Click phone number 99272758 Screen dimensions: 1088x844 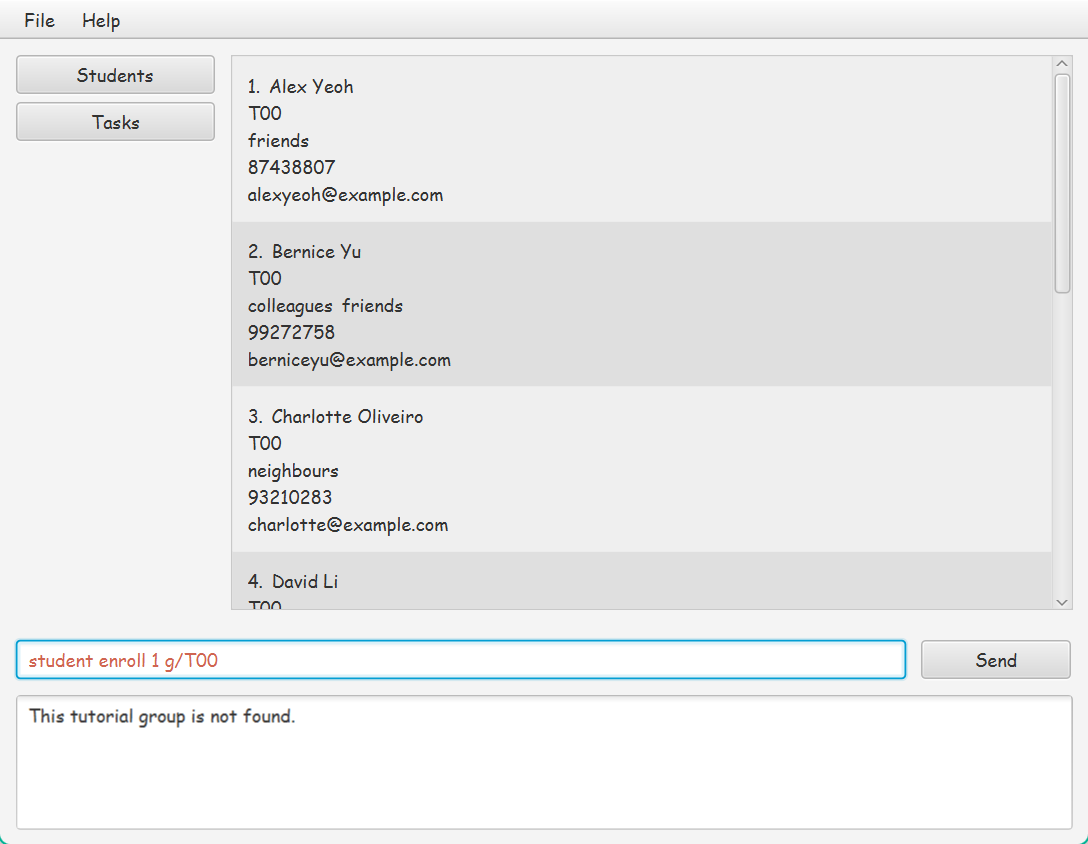click(291, 332)
